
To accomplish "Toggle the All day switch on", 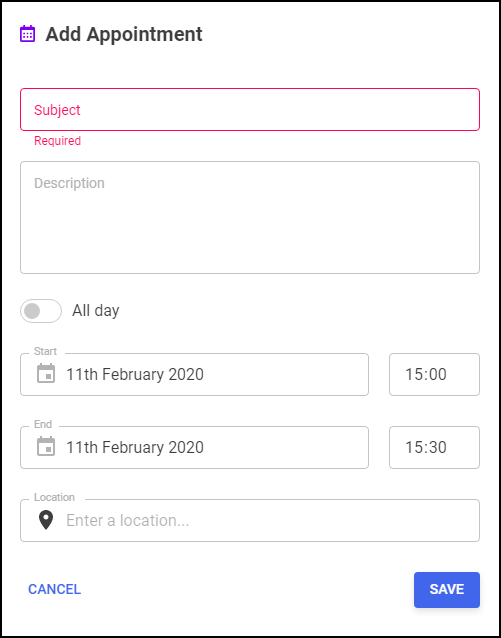I will point(41,311).
